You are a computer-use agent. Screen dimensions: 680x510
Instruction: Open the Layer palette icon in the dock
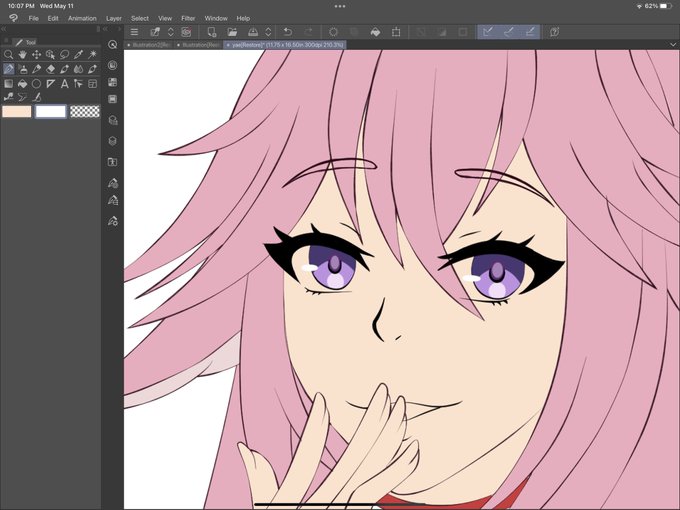113,141
